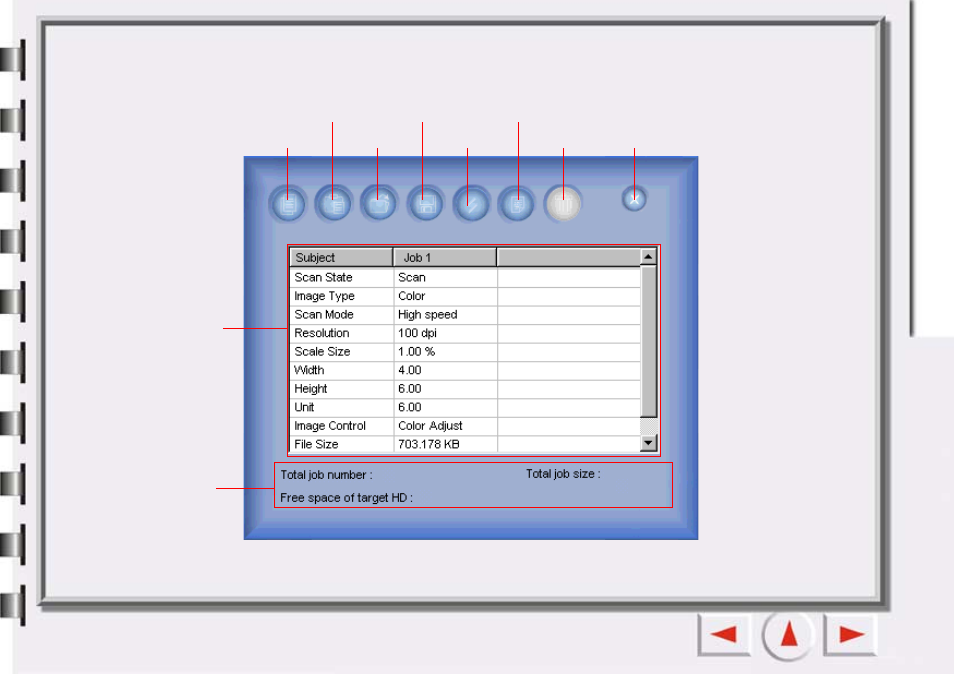This screenshot has height=674, width=954.
Task: Select the File Size row label
Action: tap(316, 444)
